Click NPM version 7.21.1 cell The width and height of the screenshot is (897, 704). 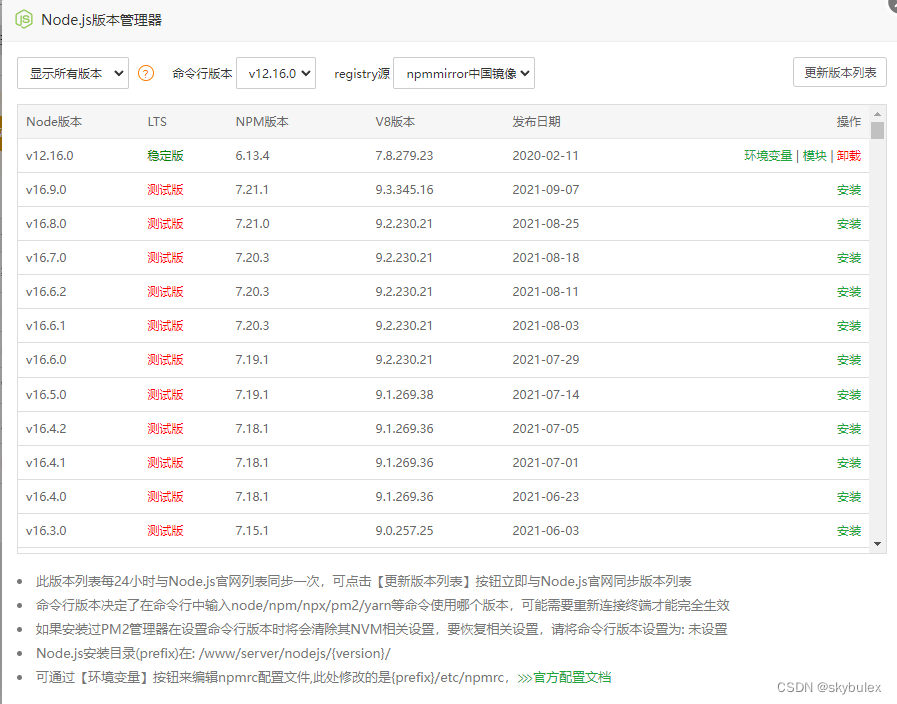click(252, 190)
